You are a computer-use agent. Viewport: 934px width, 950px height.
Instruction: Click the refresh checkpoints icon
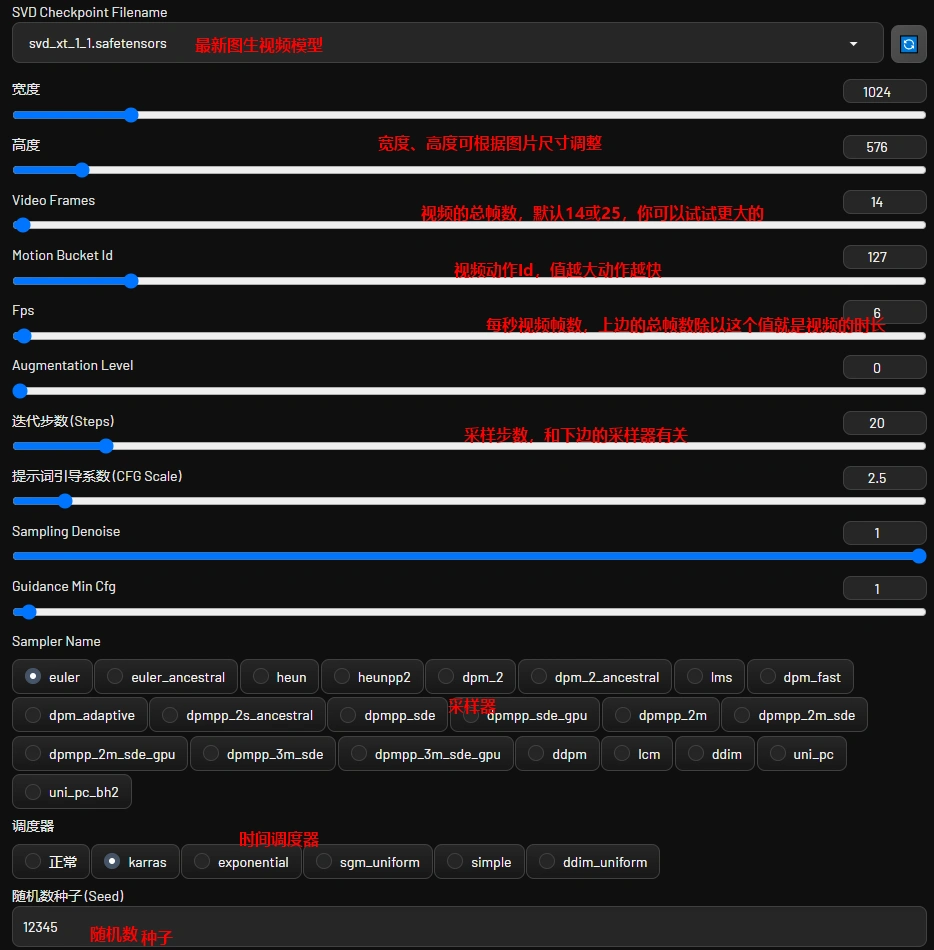[x=908, y=43]
